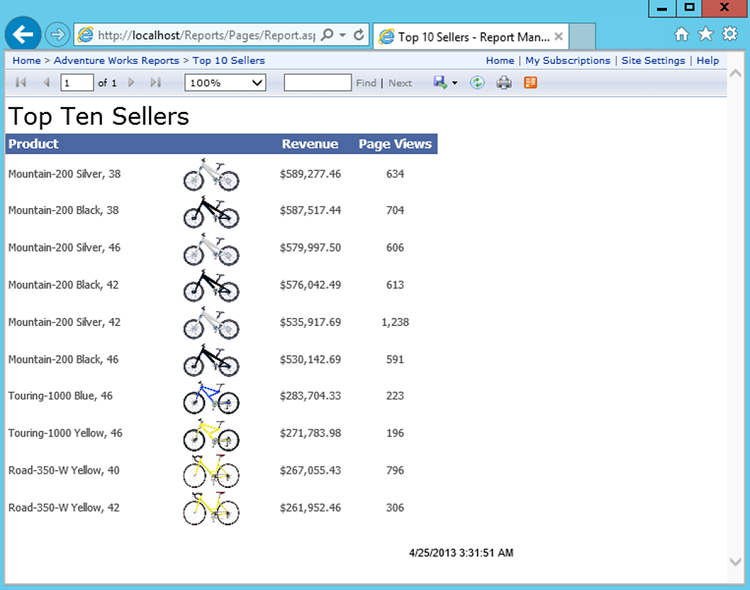Viewport: 750px width, 590px height.
Task: Click the Mountain-200 Black, 38 bike image
Action: [x=211, y=212]
